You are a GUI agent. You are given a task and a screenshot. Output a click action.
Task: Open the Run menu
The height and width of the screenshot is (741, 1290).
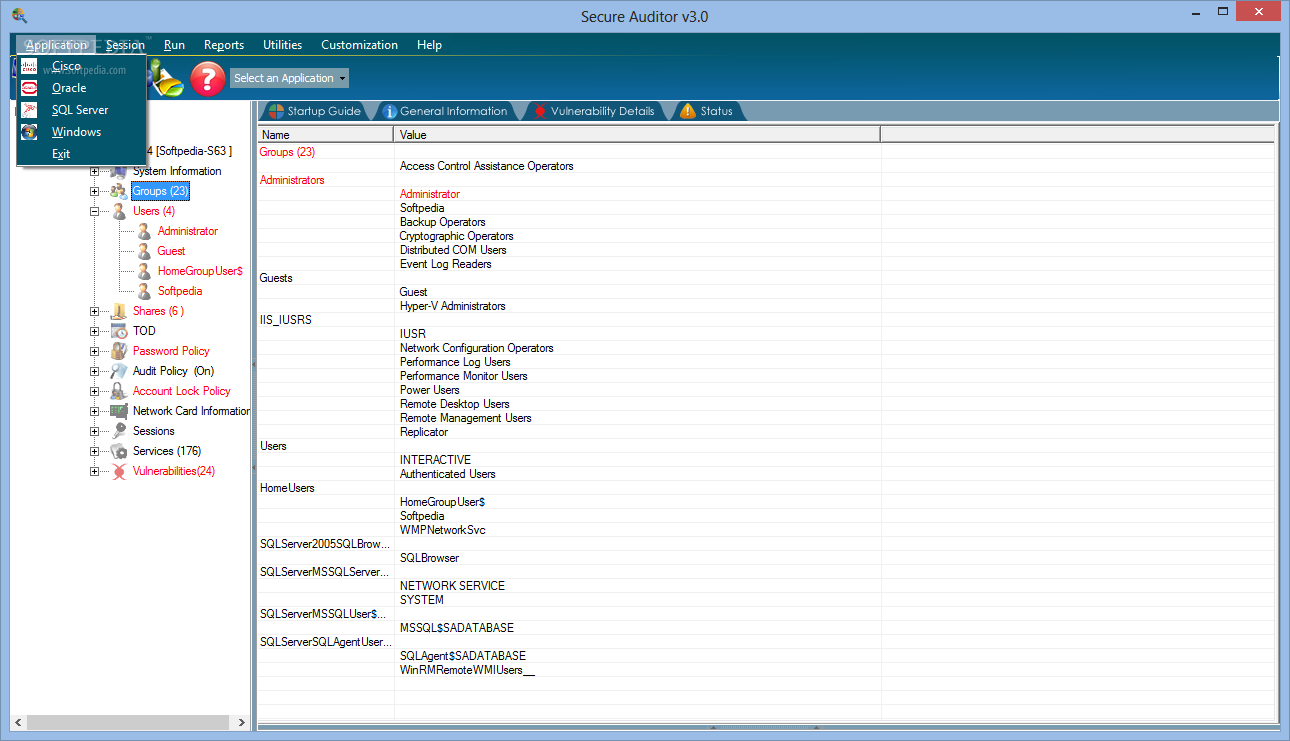click(x=174, y=45)
